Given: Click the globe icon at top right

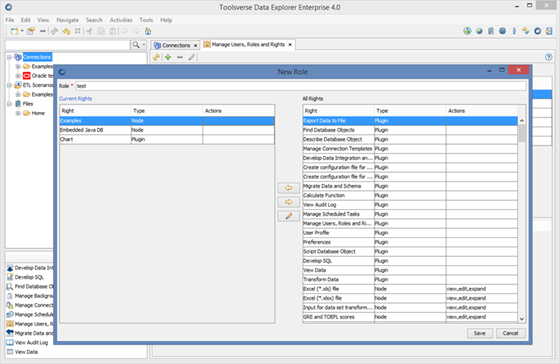Looking at the screenshot, I should tap(479, 31).
